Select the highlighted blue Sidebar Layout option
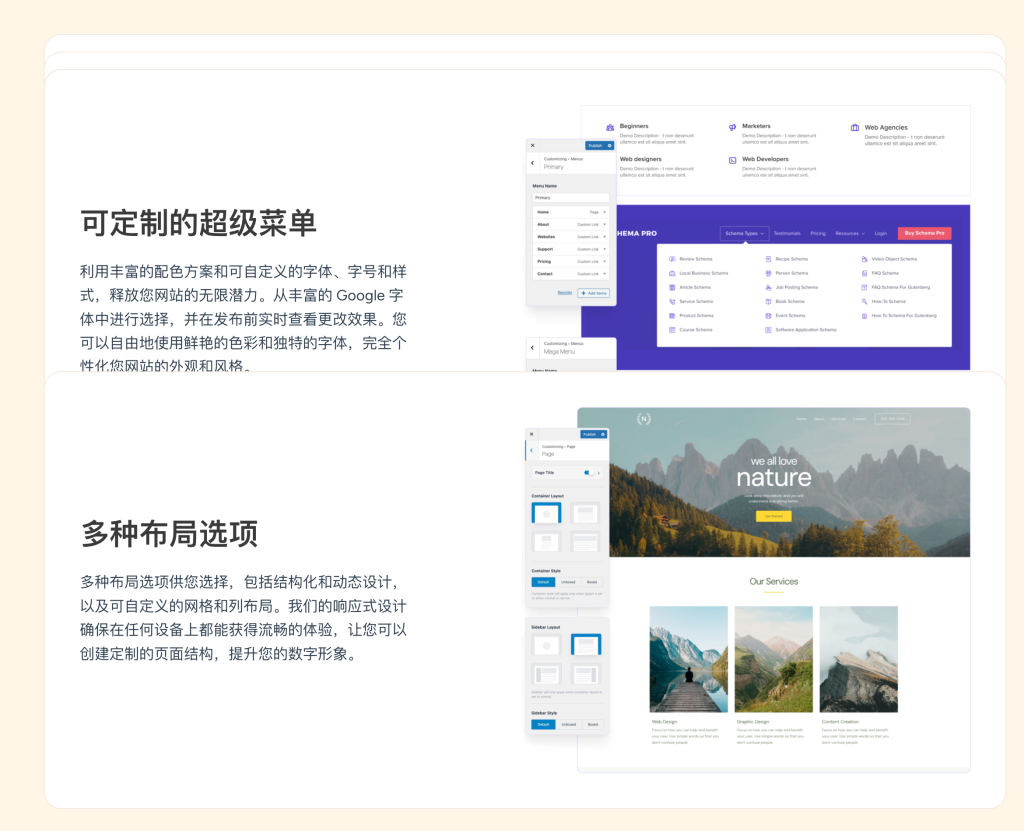The image size is (1024, 831). pyautogui.click(x=586, y=645)
